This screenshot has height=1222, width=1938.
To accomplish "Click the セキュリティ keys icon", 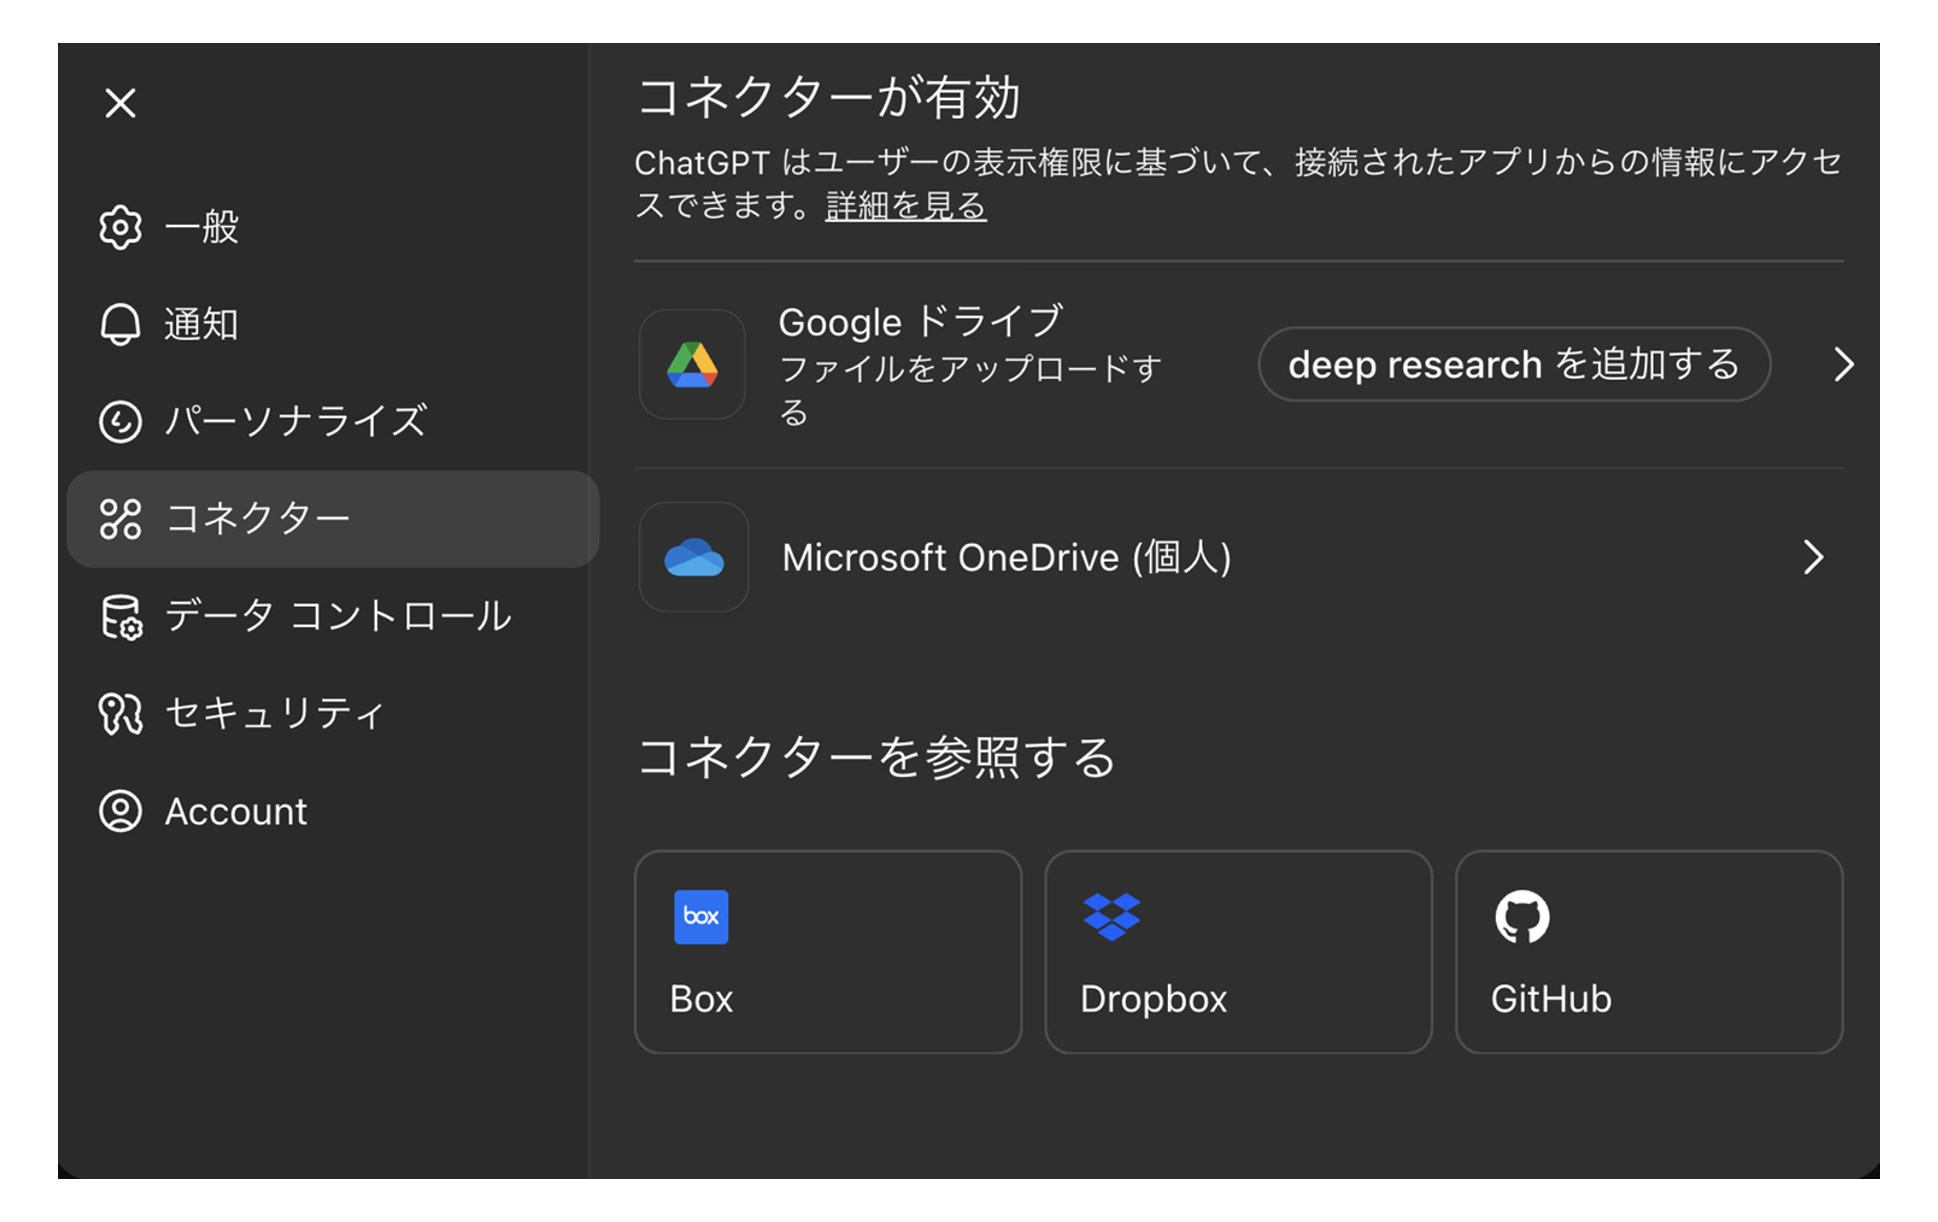I will [x=120, y=712].
